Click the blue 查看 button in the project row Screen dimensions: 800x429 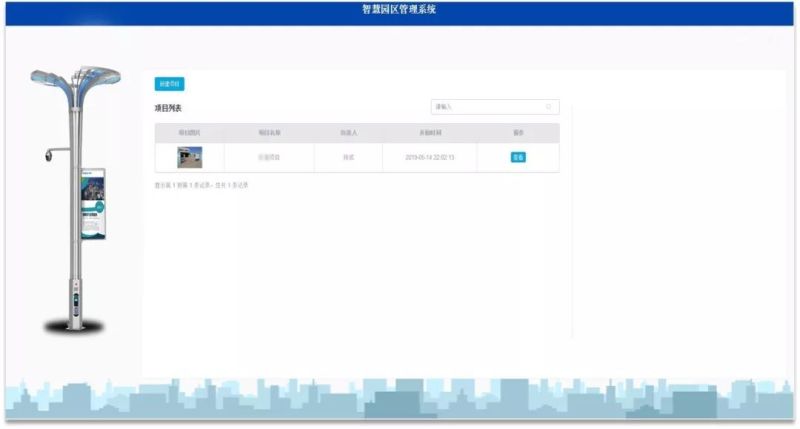coord(518,157)
